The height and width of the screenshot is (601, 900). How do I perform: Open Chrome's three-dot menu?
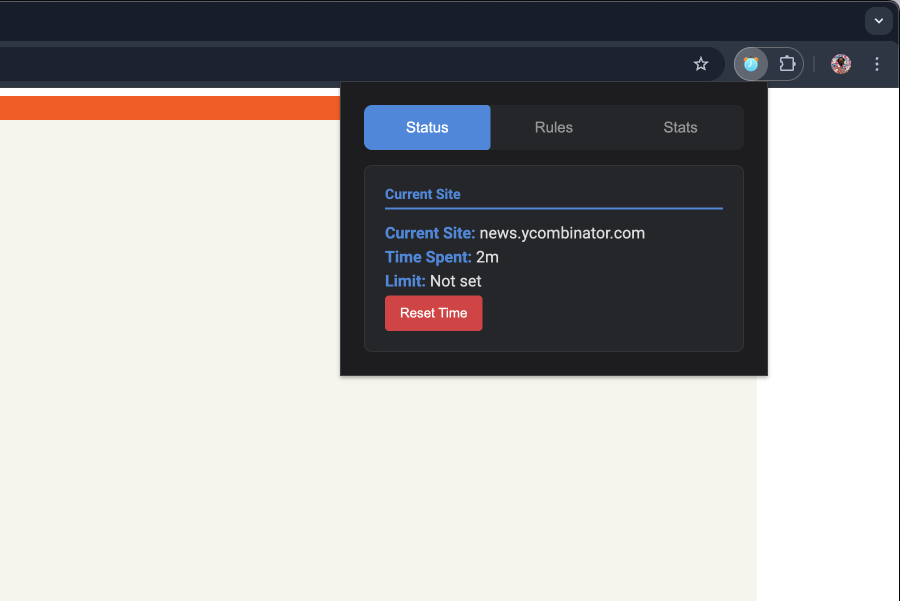[877, 64]
